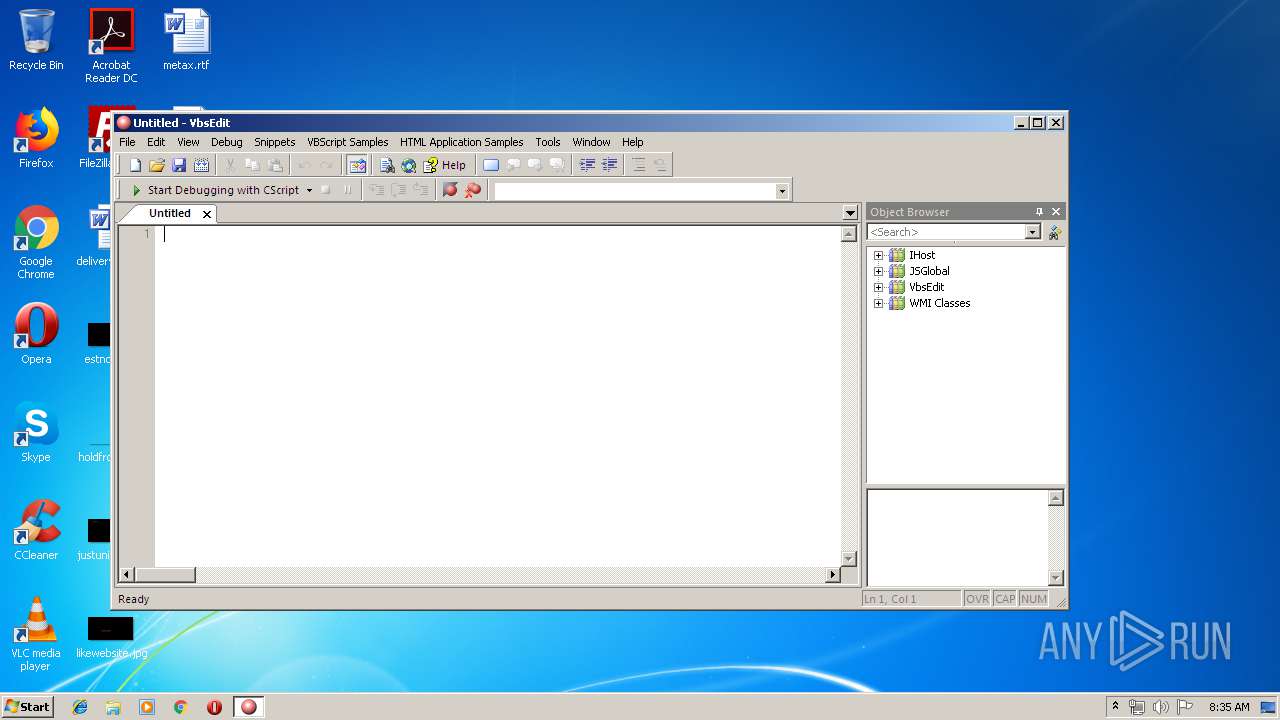This screenshot has width=1280, height=720.
Task: Click the globe icon beside Help
Action: click(x=409, y=165)
